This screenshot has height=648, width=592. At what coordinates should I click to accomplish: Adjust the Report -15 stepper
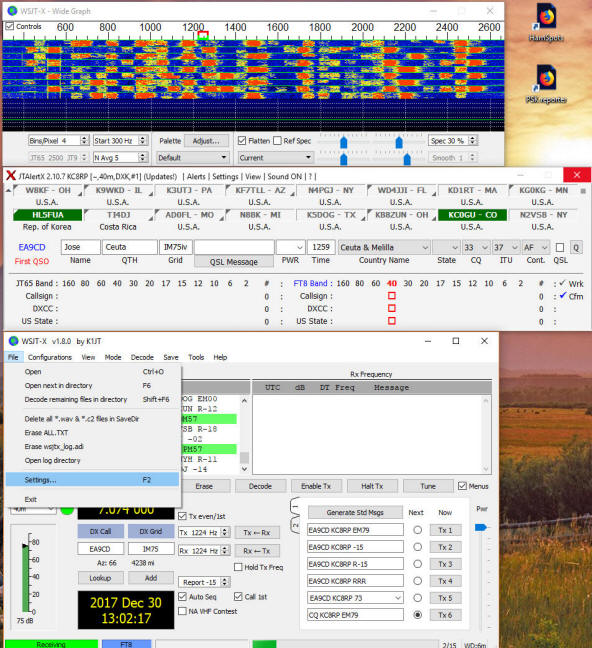tap(224, 582)
